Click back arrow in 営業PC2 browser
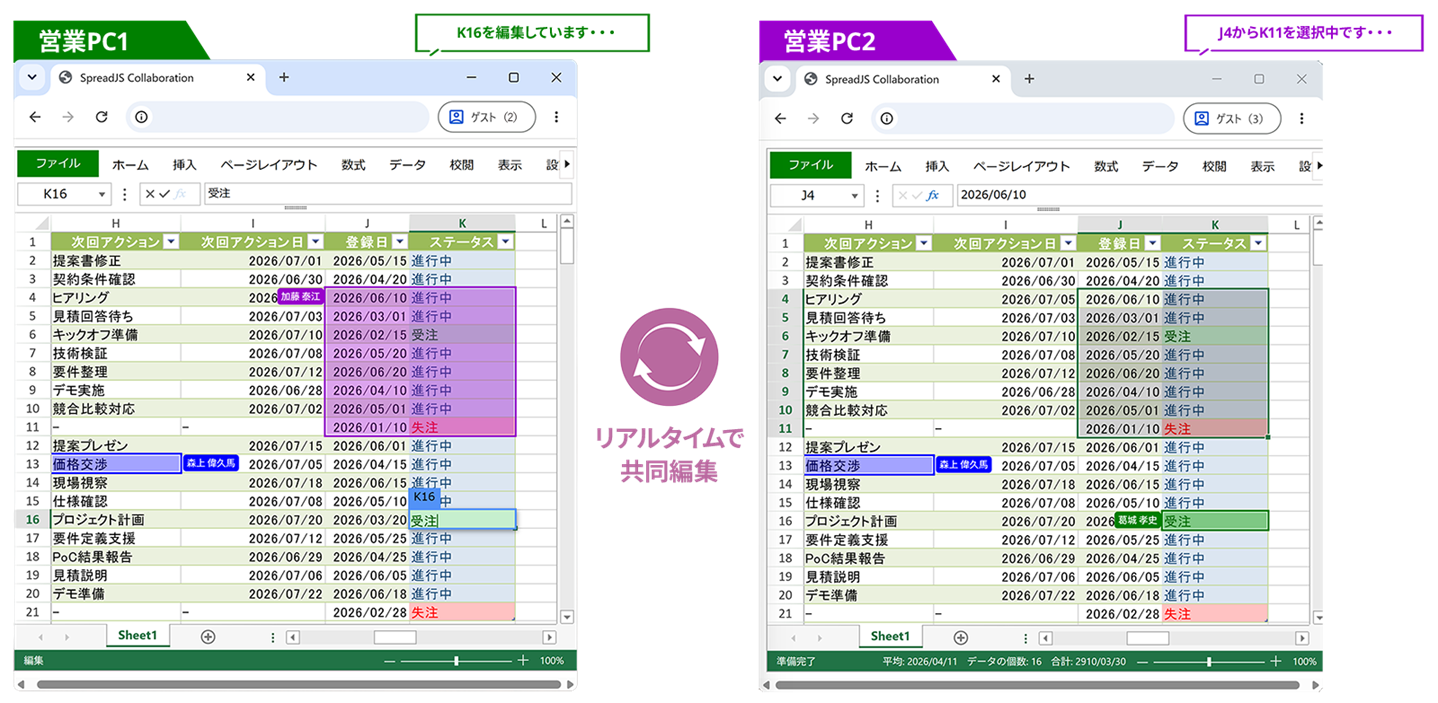The image size is (1438, 703). click(x=781, y=118)
